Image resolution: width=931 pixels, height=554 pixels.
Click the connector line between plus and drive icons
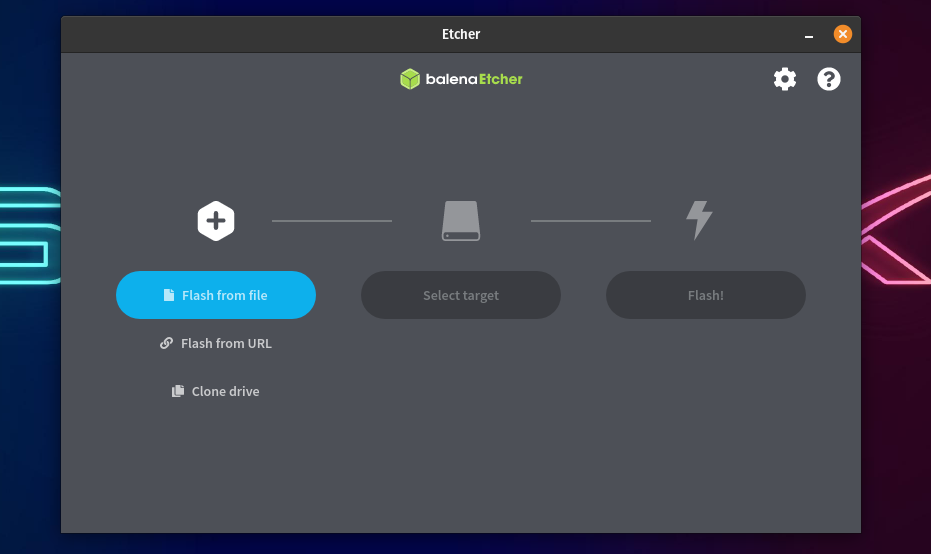[332, 221]
